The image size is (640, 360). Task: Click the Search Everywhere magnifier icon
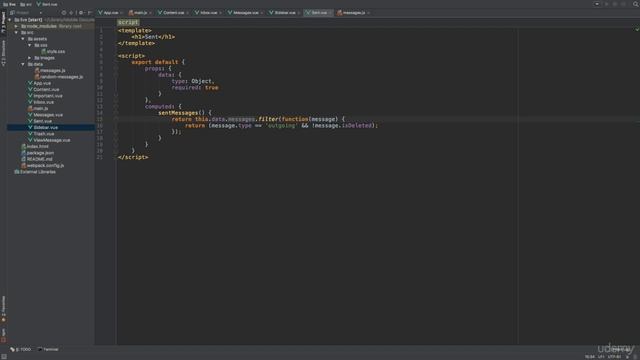click(x=636, y=4)
